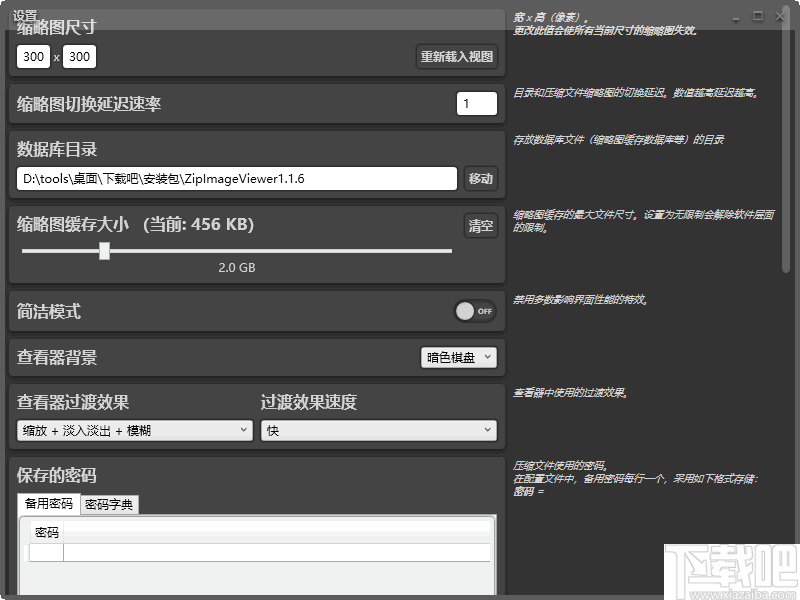Expand the transition effect dropdown 缩放+淡入淡出+模糊
The width and height of the screenshot is (800, 600).
130,430
